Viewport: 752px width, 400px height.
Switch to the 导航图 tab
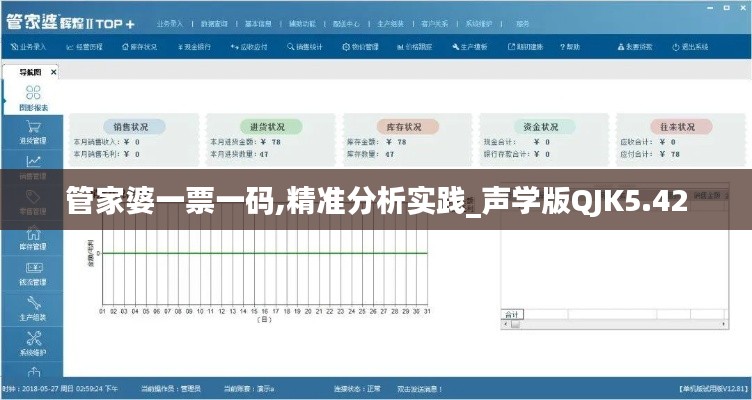click(x=30, y=72)
